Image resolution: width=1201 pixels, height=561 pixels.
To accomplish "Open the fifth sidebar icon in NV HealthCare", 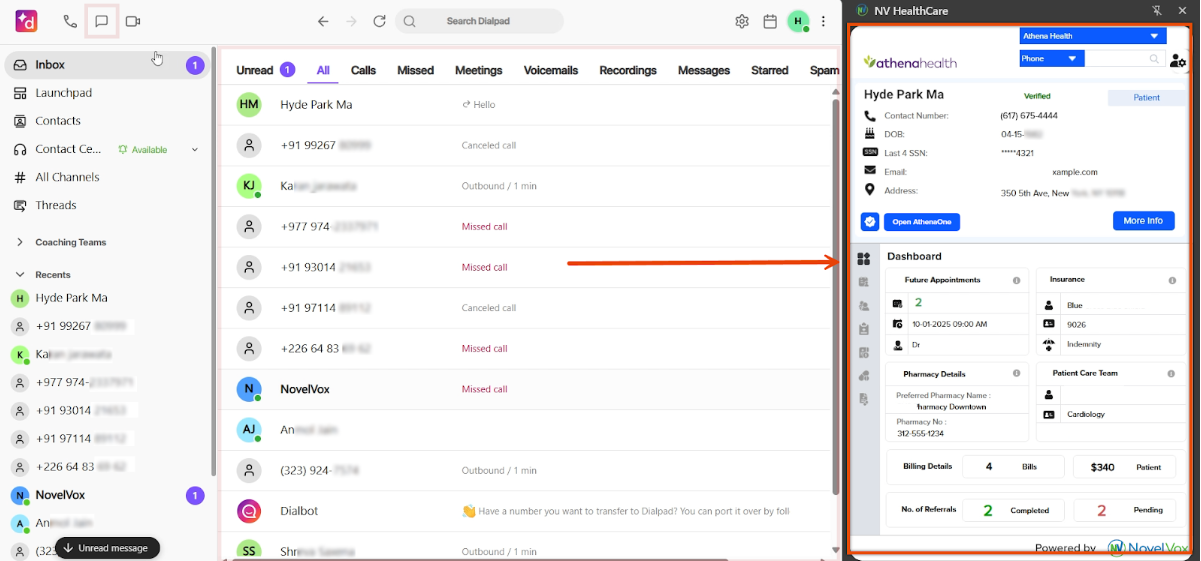I will click(864, 352).
